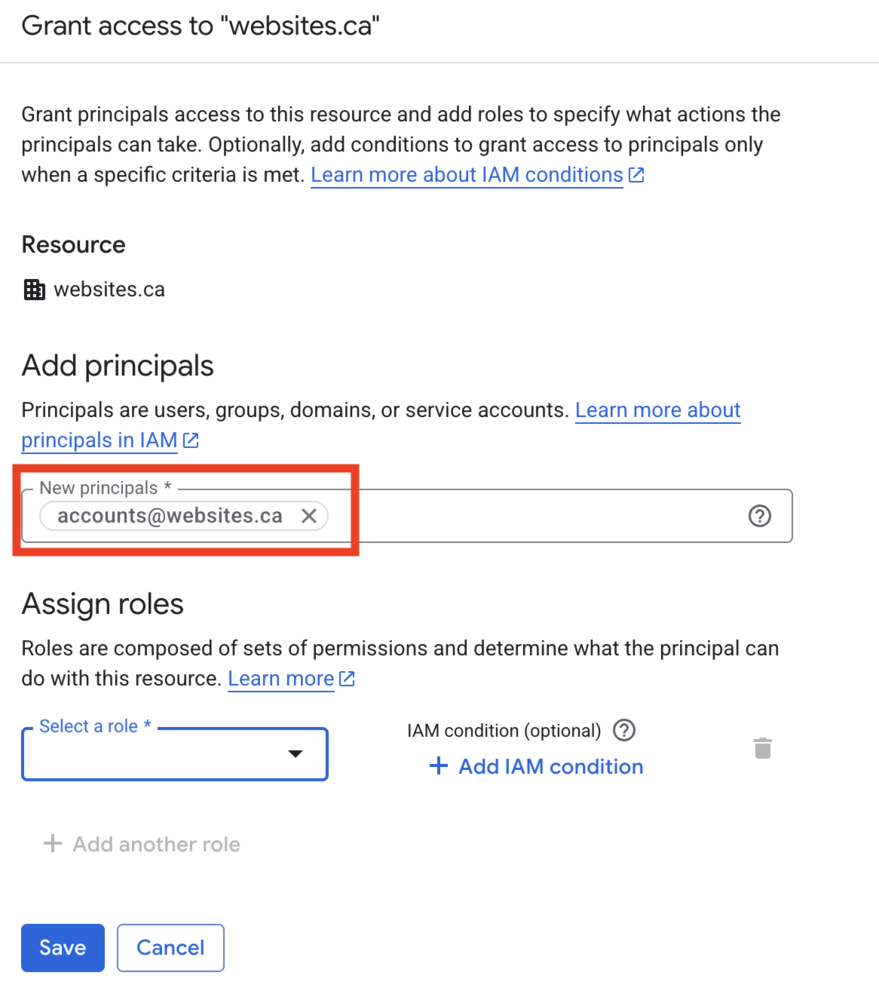This screenshot has width=879, height=1000.
Task: Open the Select a role dropdown
Action: point(160,754)
